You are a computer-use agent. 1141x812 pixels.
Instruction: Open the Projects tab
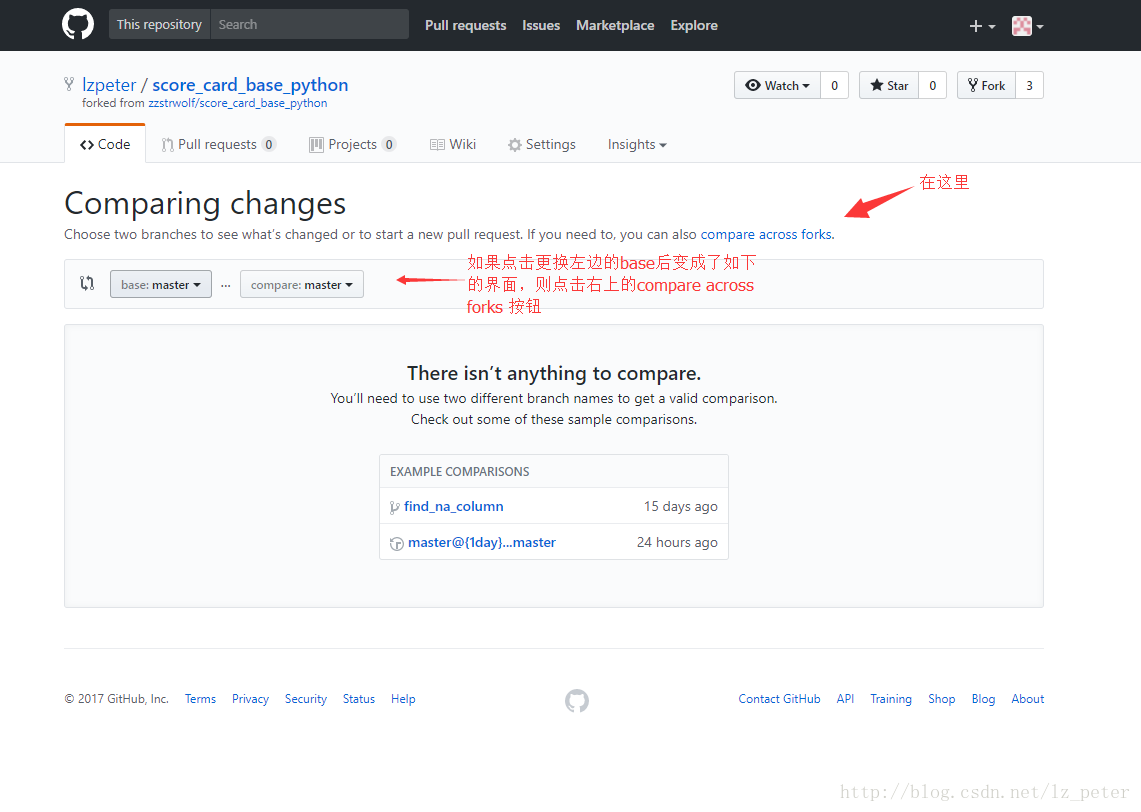point(352,144)
